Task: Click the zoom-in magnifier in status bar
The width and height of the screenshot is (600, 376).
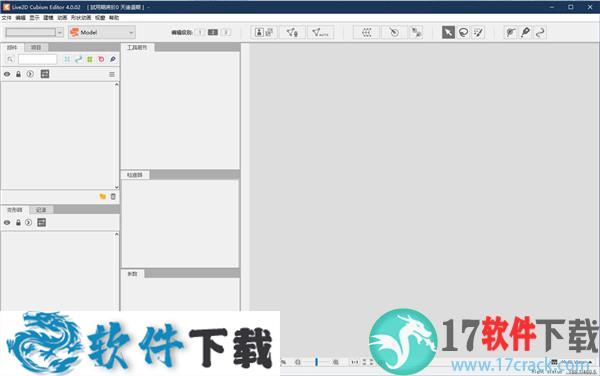Action: coord(336,362)
